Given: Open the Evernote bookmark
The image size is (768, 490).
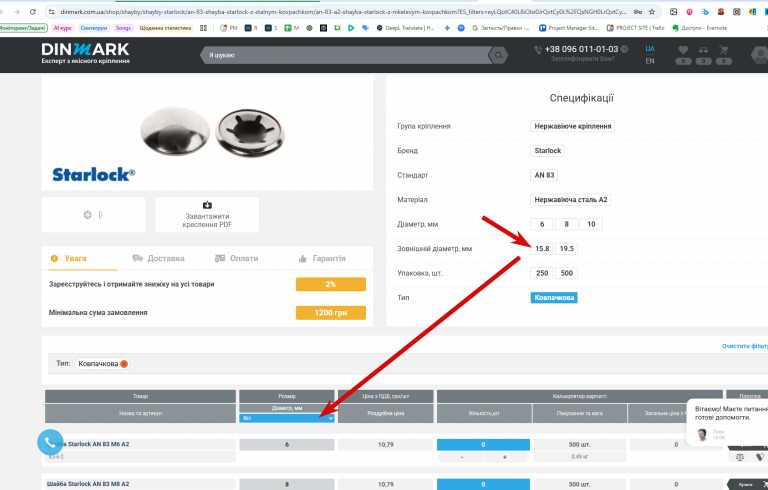Looking at the screenshot, I should coord(699,28).
